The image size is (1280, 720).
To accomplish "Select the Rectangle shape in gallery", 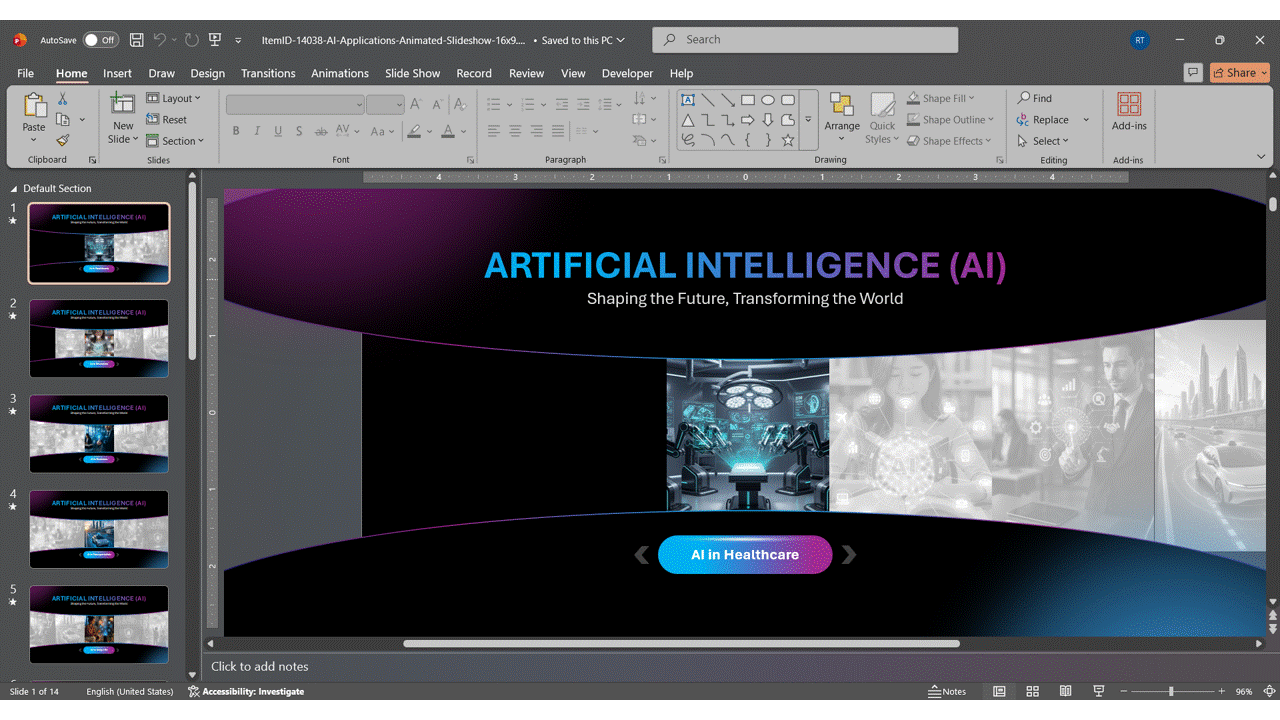I will click(x=748, y=100).
